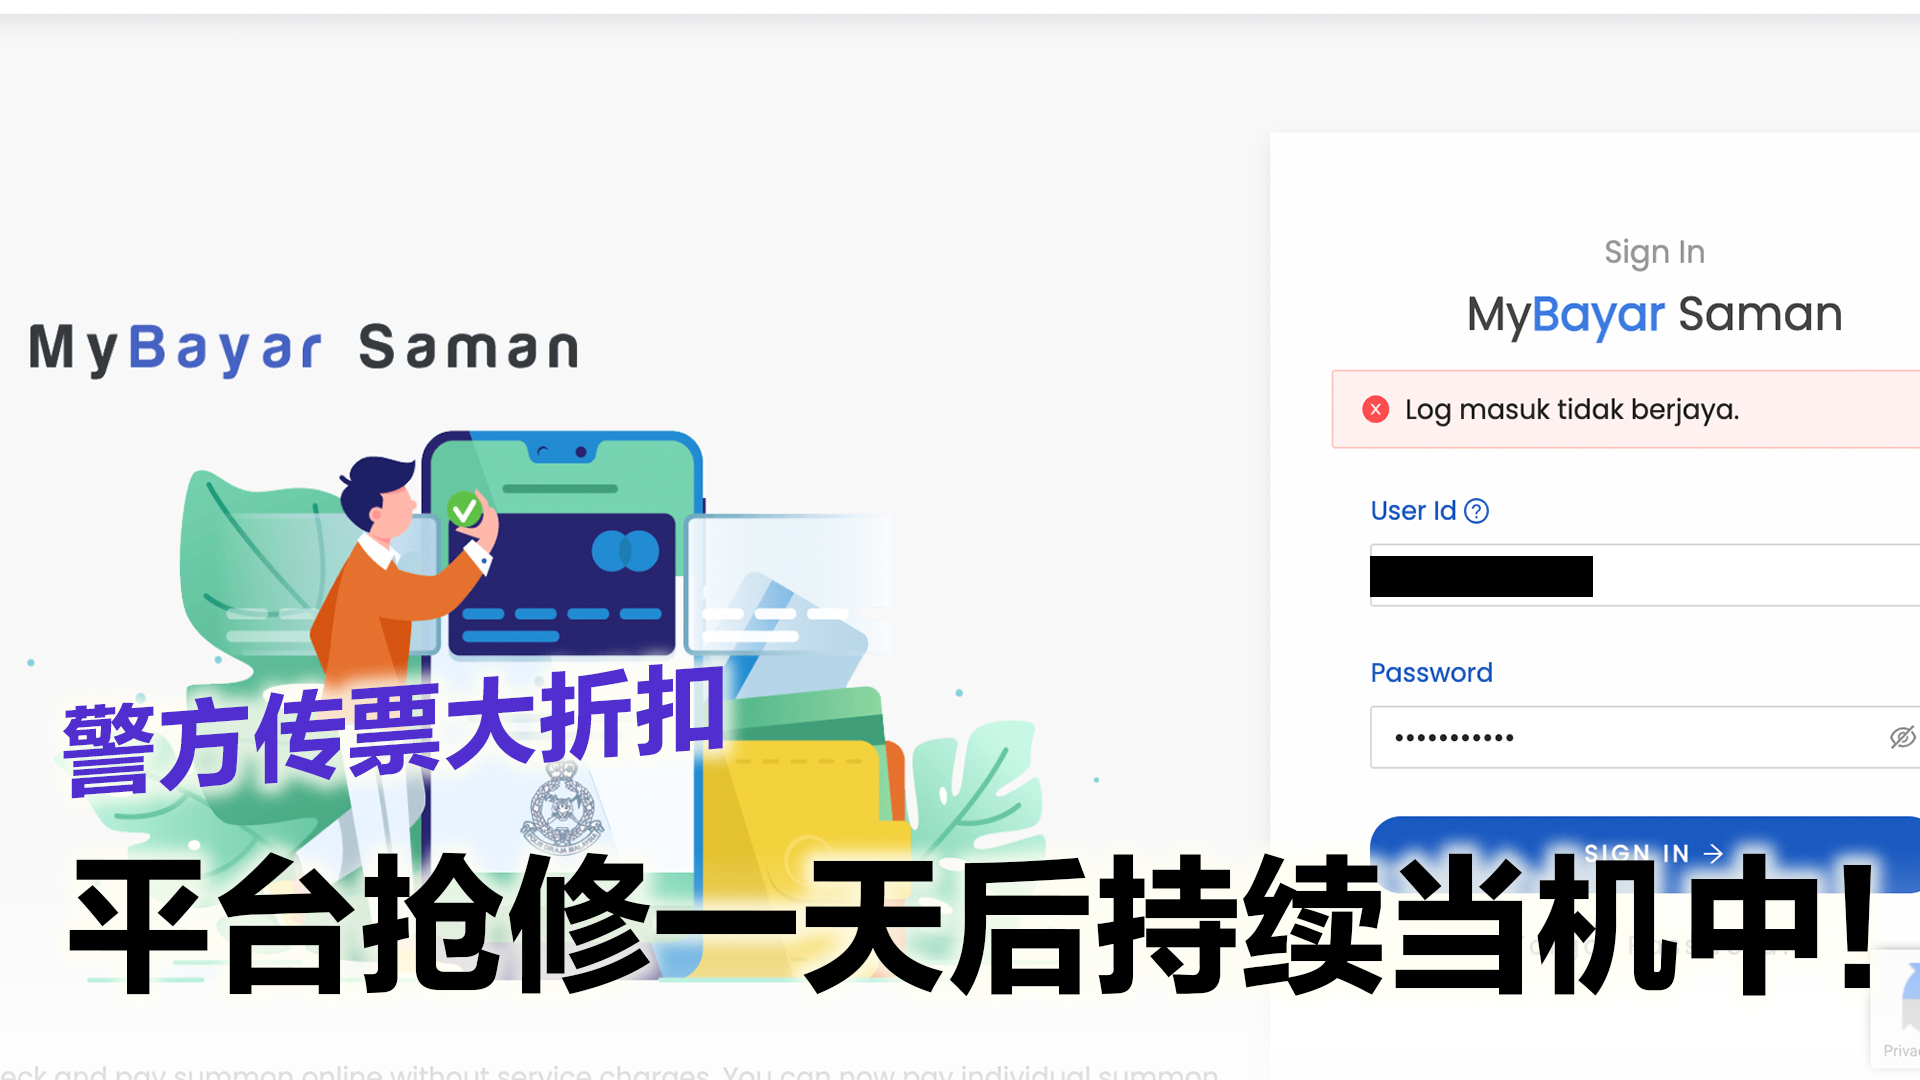Click the arrow icon on Sign In button

coord(1713,854)
